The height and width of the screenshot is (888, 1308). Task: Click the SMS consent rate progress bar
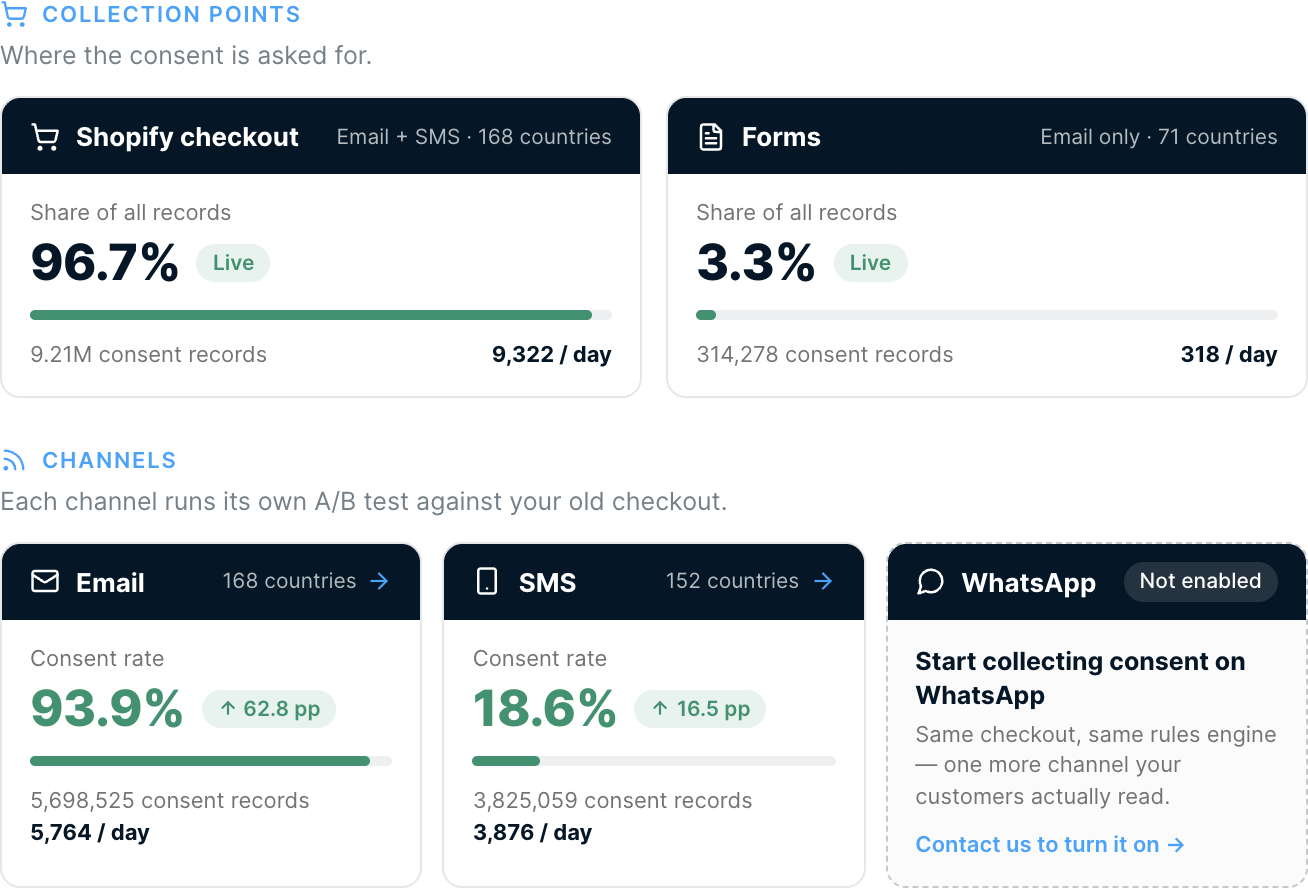tap(654, 761)
